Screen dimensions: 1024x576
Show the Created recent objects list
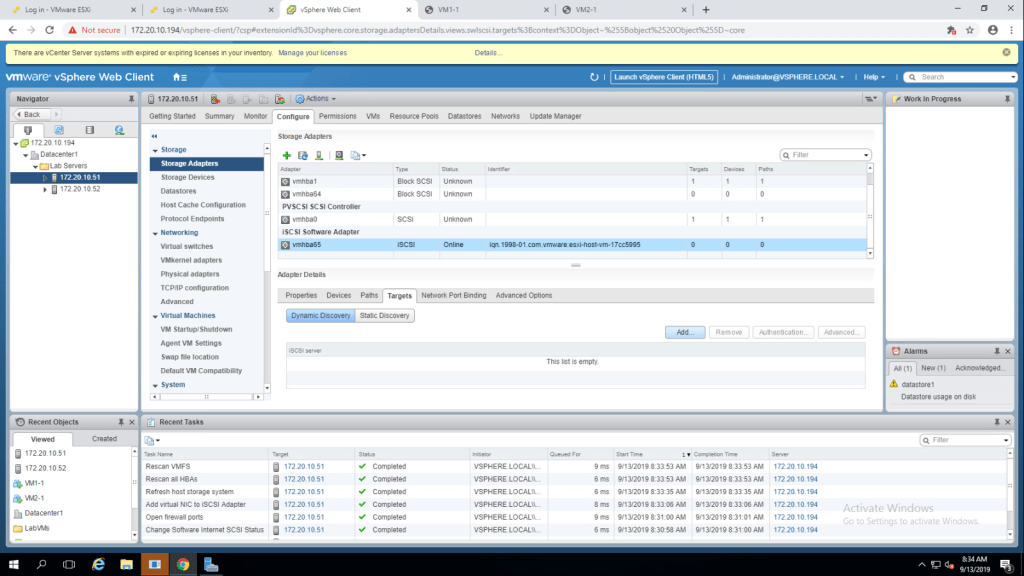tap(104, 438)
